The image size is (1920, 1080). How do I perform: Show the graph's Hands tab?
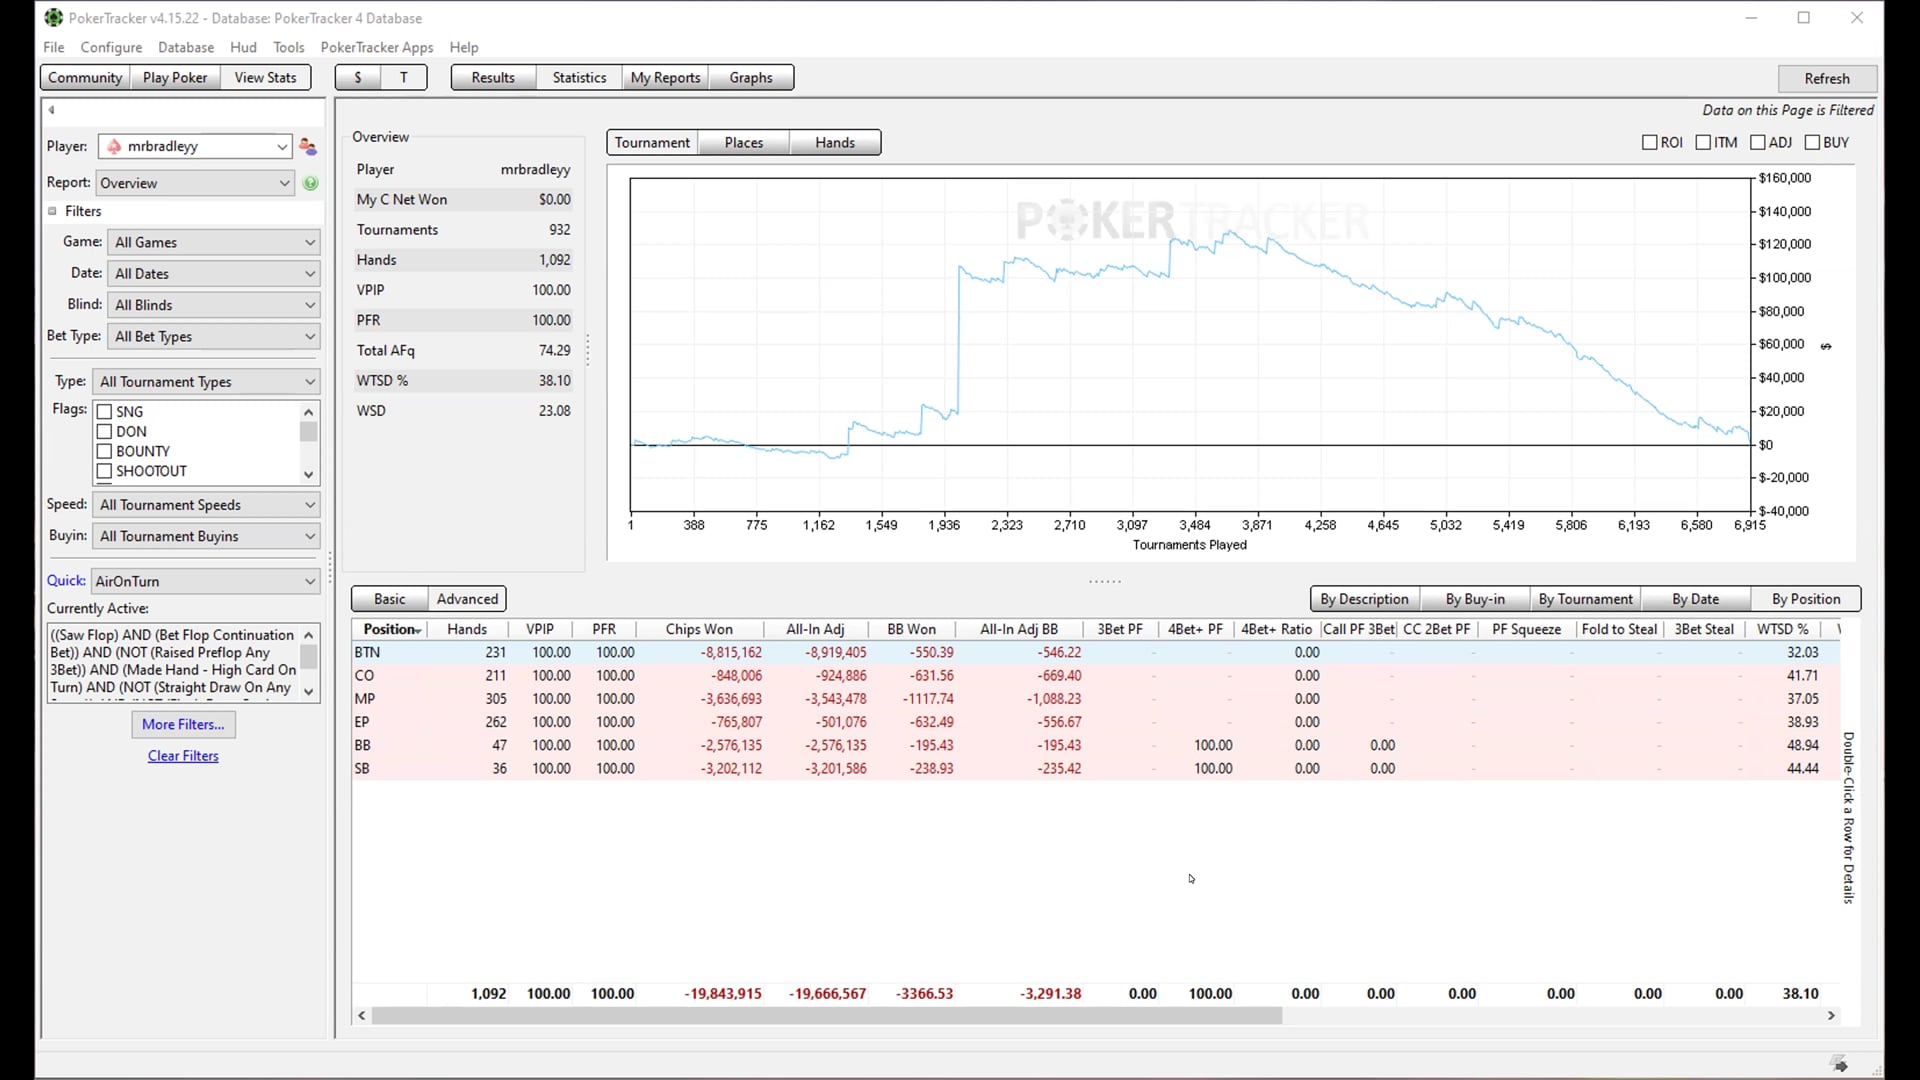pyautogui.click(x=835, y=143)
